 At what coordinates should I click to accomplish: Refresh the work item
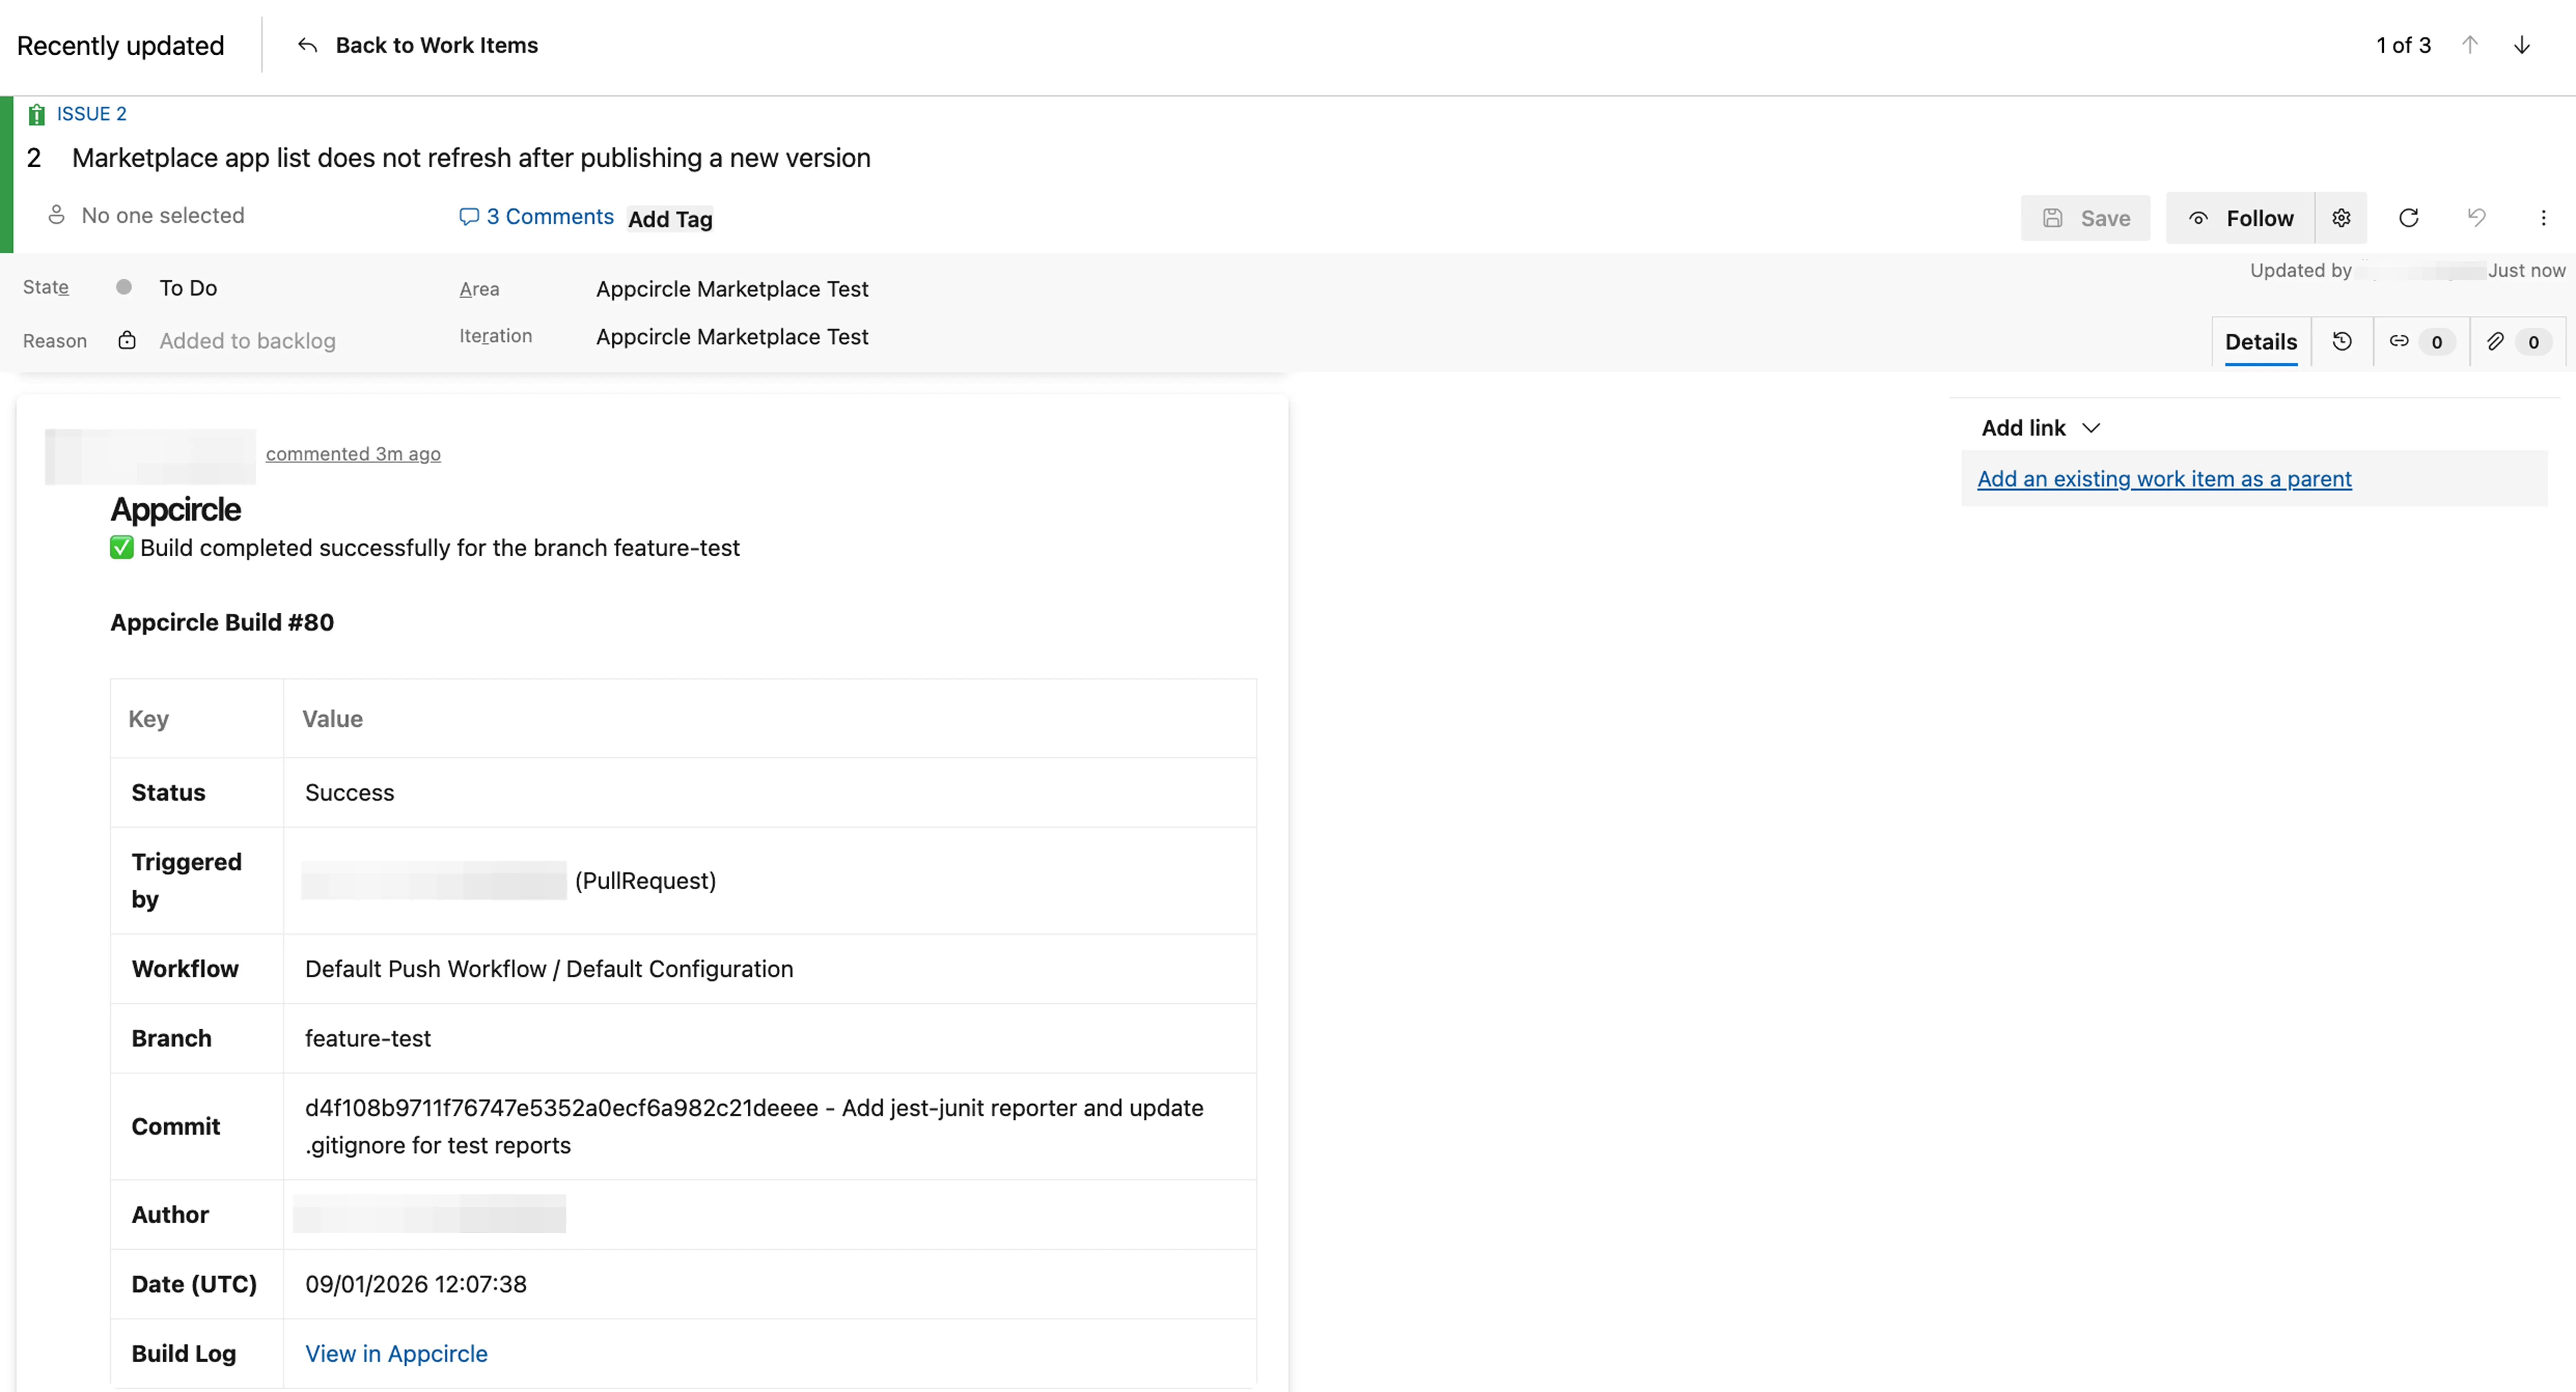2409,218
